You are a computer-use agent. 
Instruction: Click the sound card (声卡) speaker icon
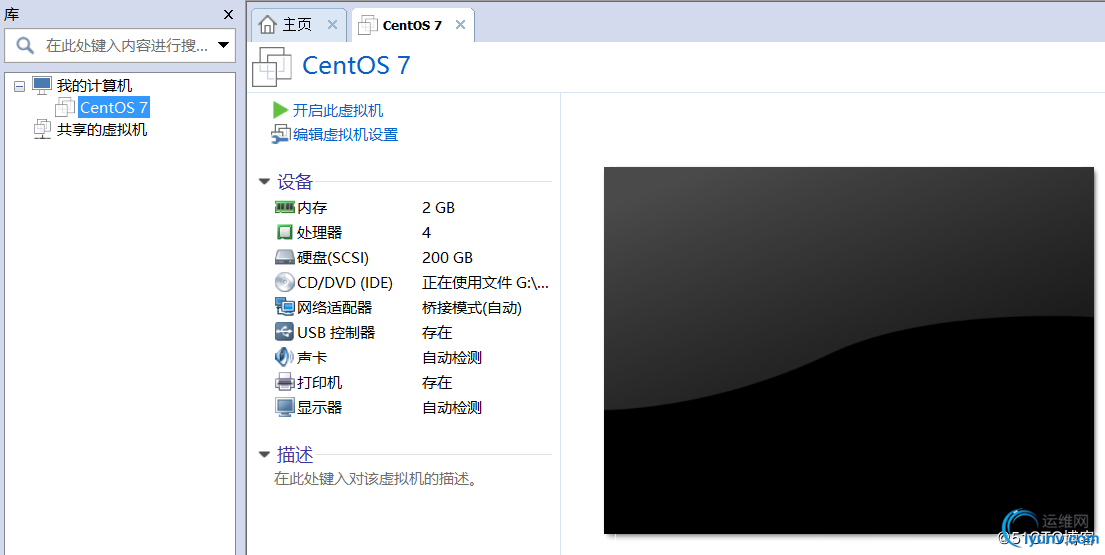tap(284, 357)
